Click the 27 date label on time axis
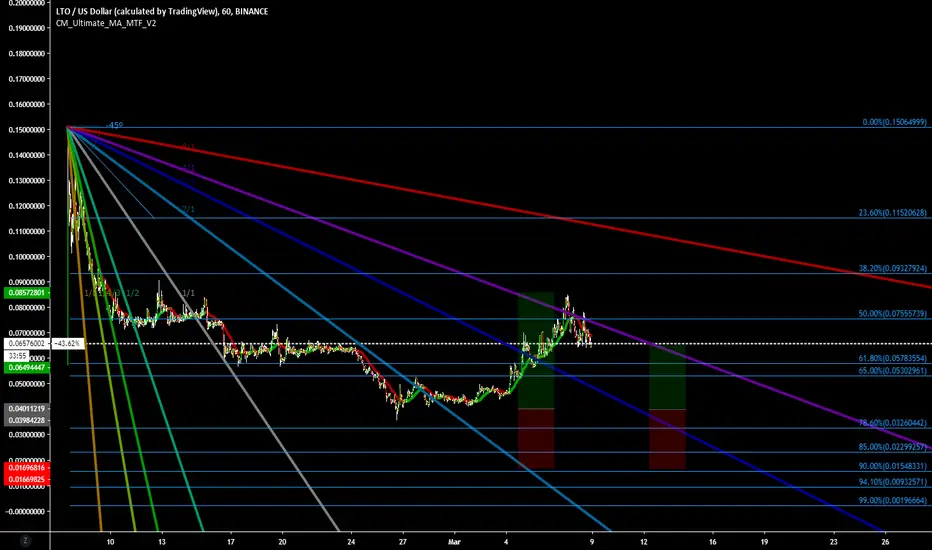932x550 pixels. [403, 542]
